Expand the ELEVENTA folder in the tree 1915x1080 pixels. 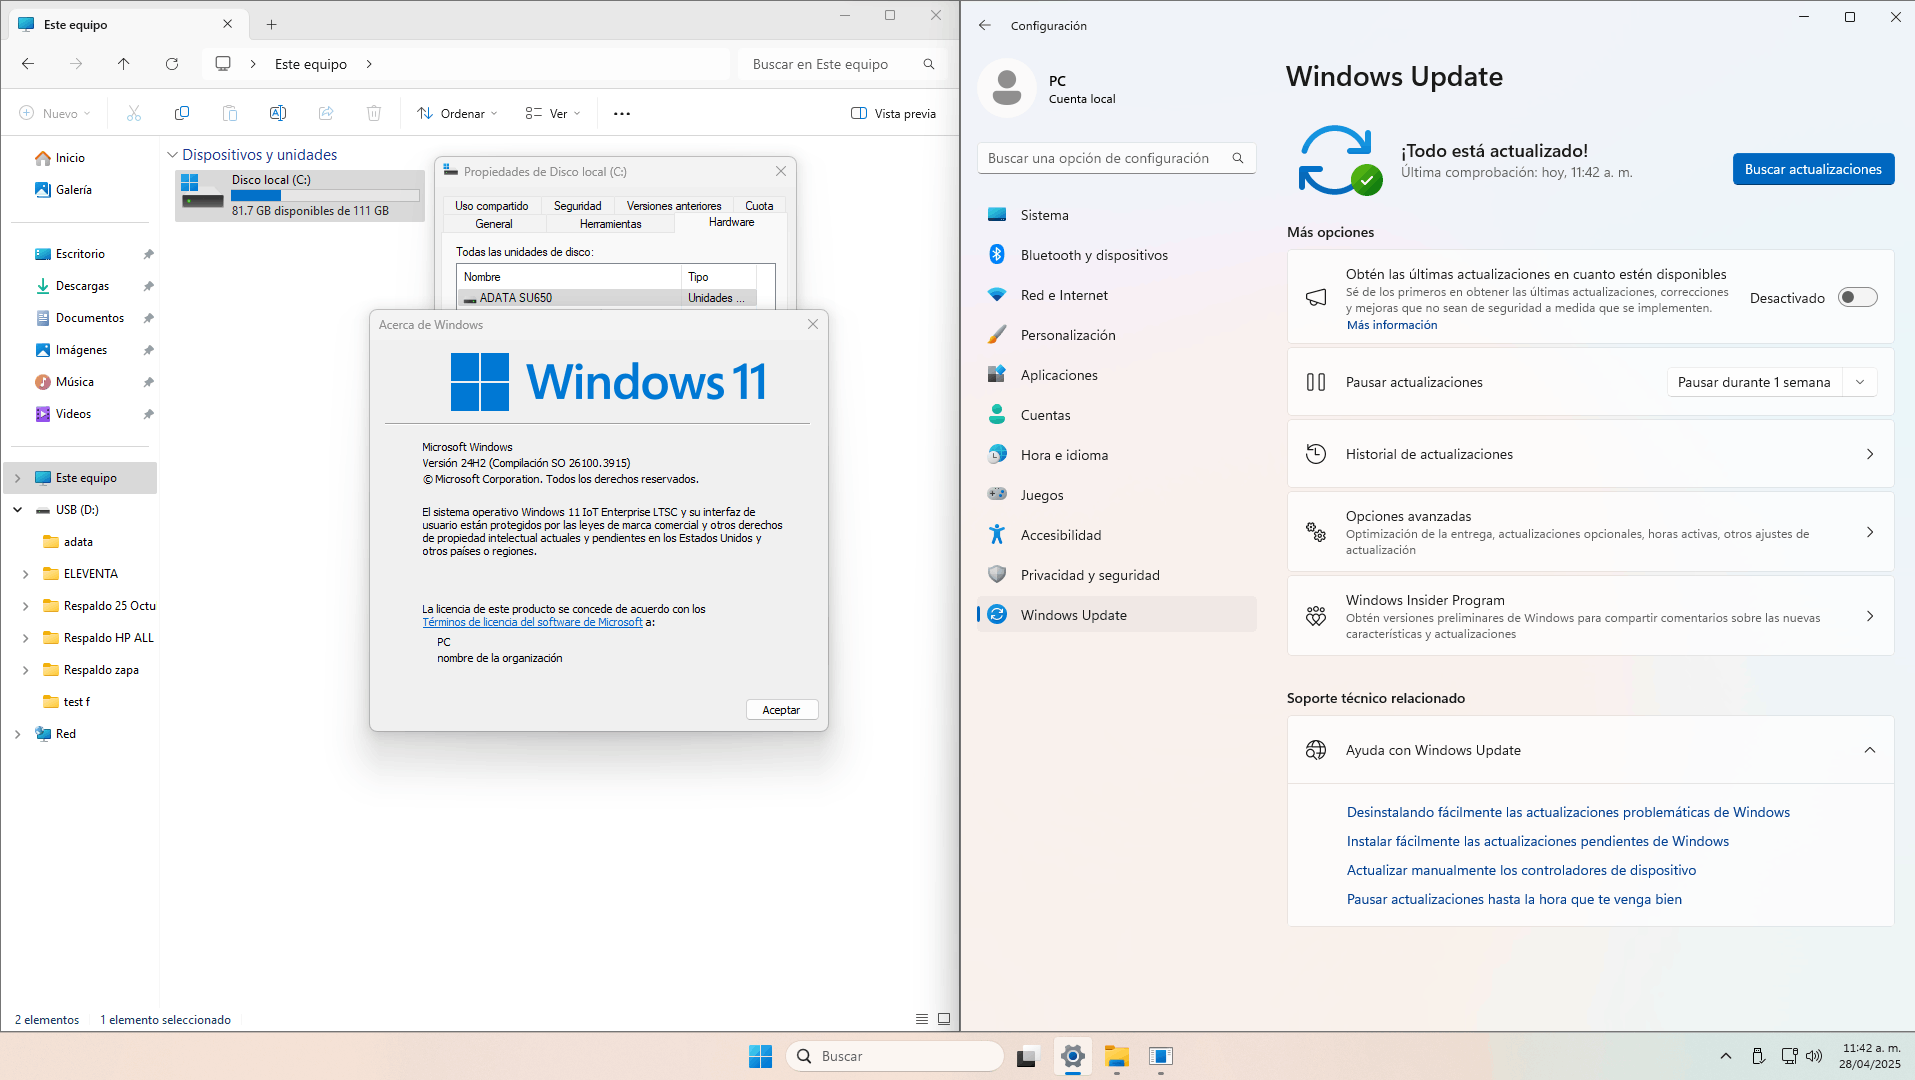pyautogui.click(x=25, y=574)
